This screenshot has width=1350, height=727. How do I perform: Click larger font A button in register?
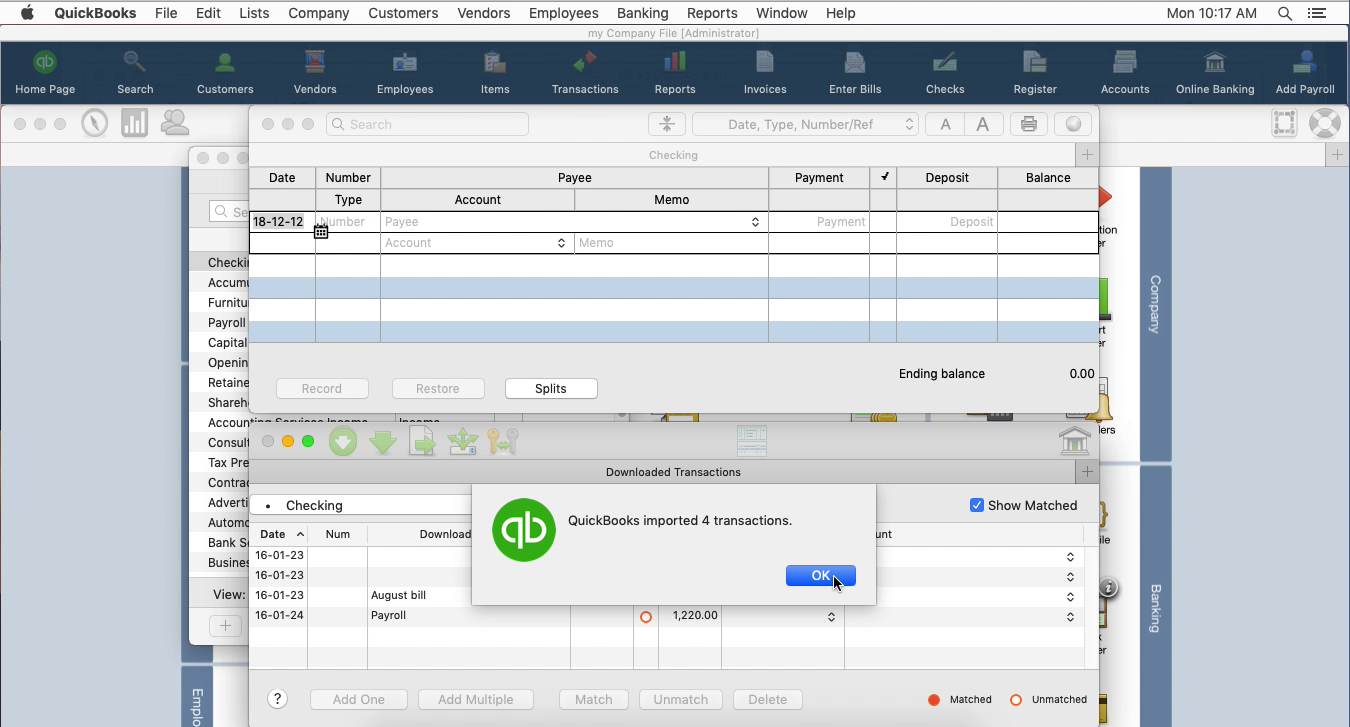[x=983, y=124]
